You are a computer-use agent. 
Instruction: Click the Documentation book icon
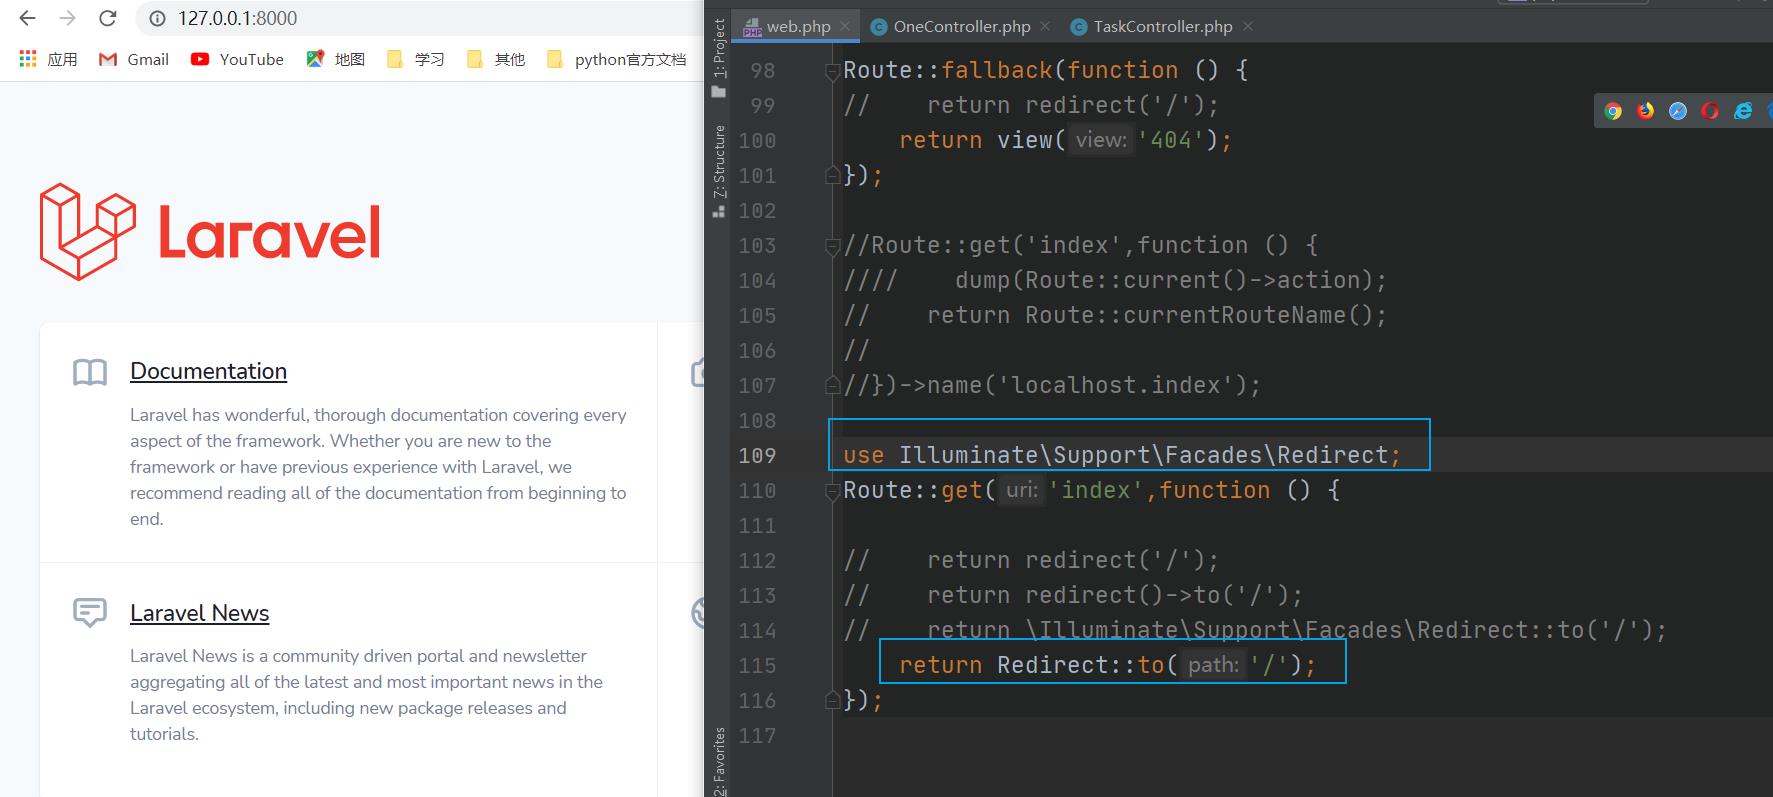[x=90, y=372]
